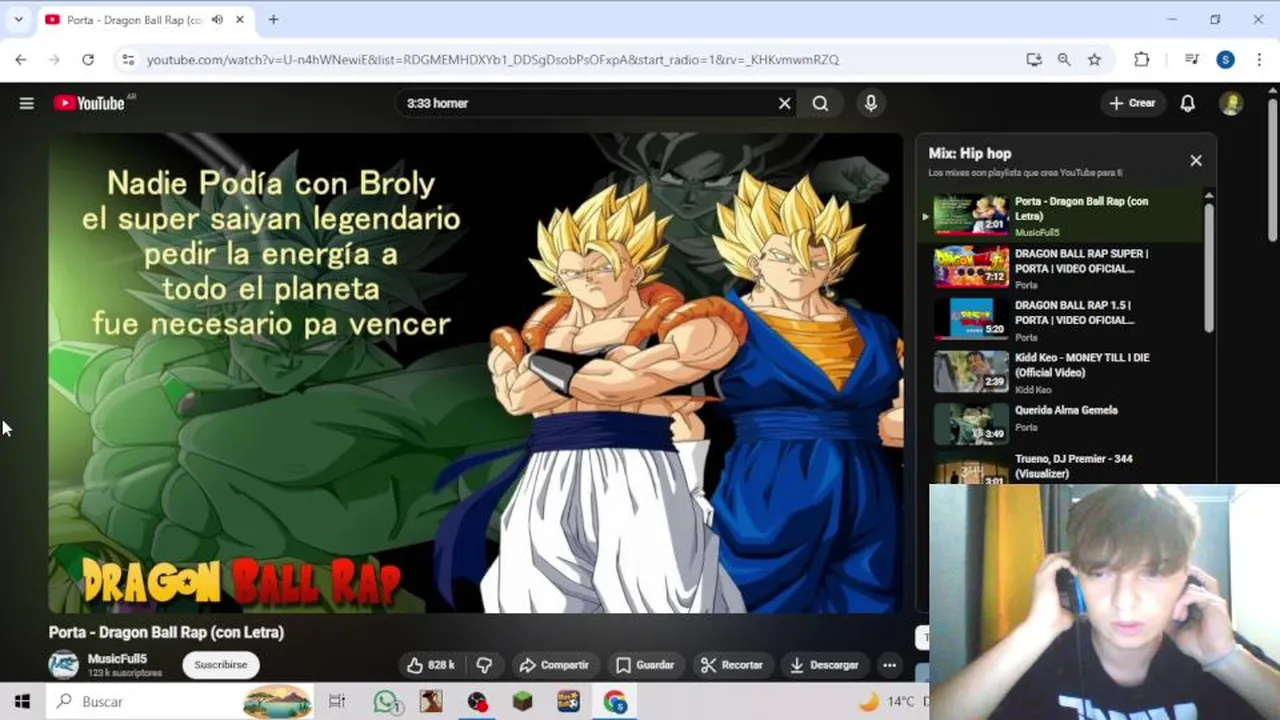
Task: Click the Mix: Hip hop playlist title
Action: point(969,153)
